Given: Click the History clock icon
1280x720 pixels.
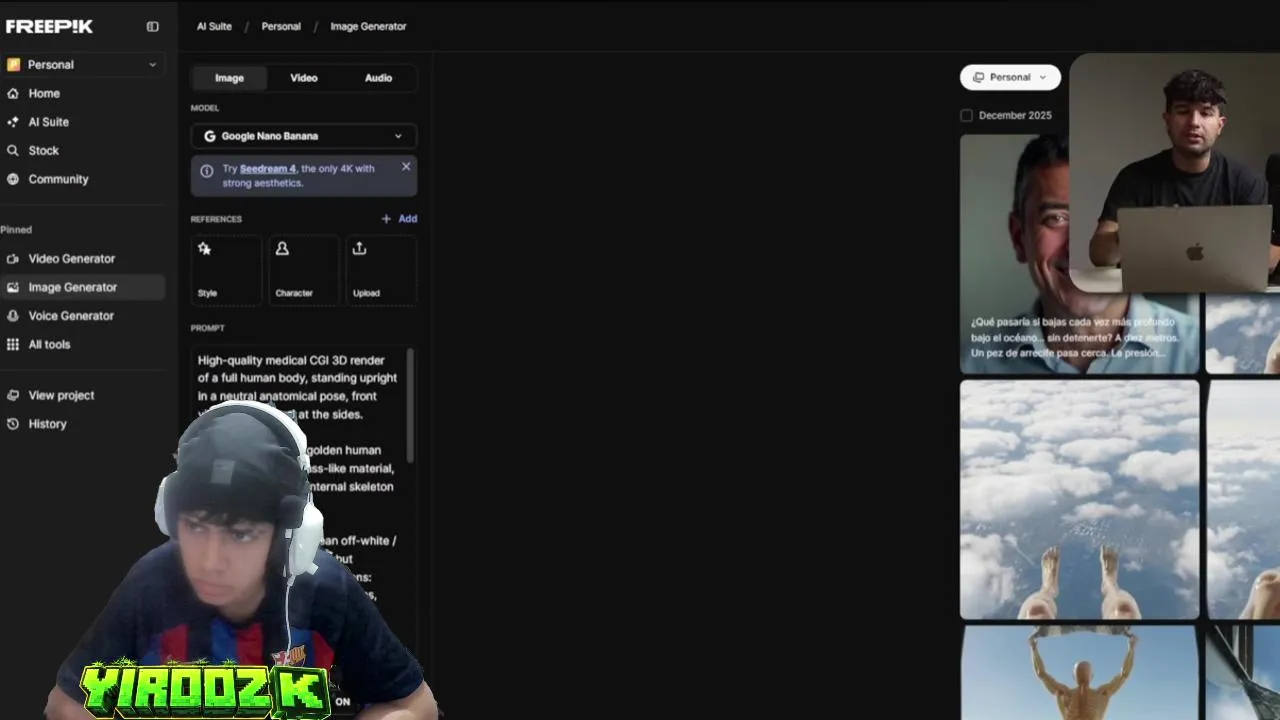Looking at the screenshot, I should pyautogui.click(x=13, y=424).
